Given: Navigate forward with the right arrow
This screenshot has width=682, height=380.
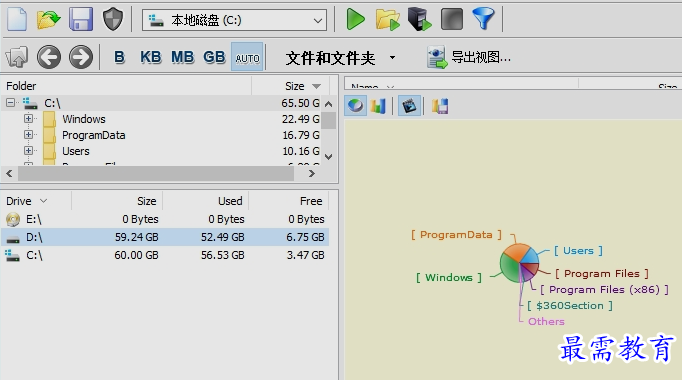Looking at the screenshot, I should tap(81, 57).
